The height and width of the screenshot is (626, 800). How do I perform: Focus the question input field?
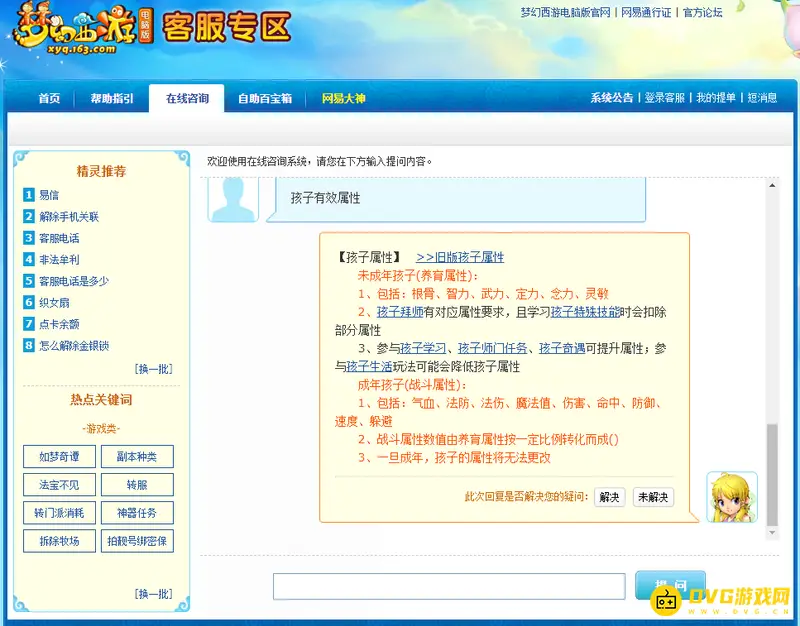tap(449, 586)
